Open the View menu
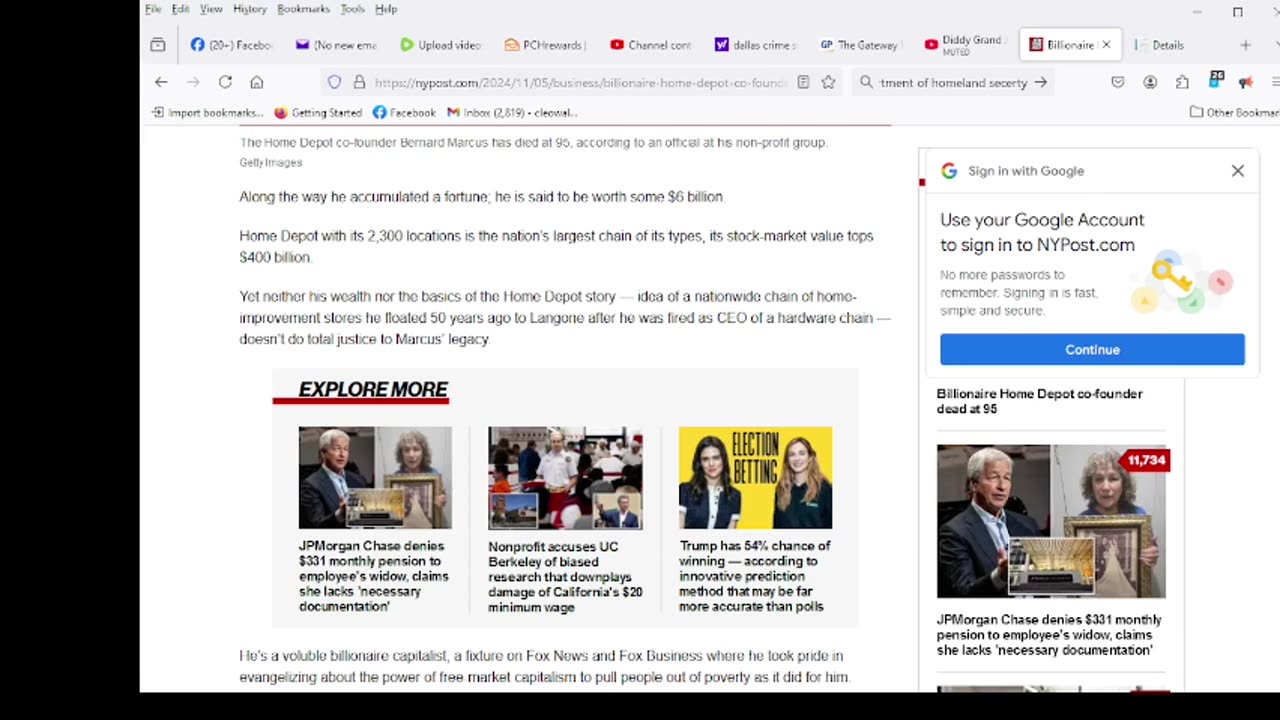Screen dimensions: 1280x720 click(x=211, y=9)
